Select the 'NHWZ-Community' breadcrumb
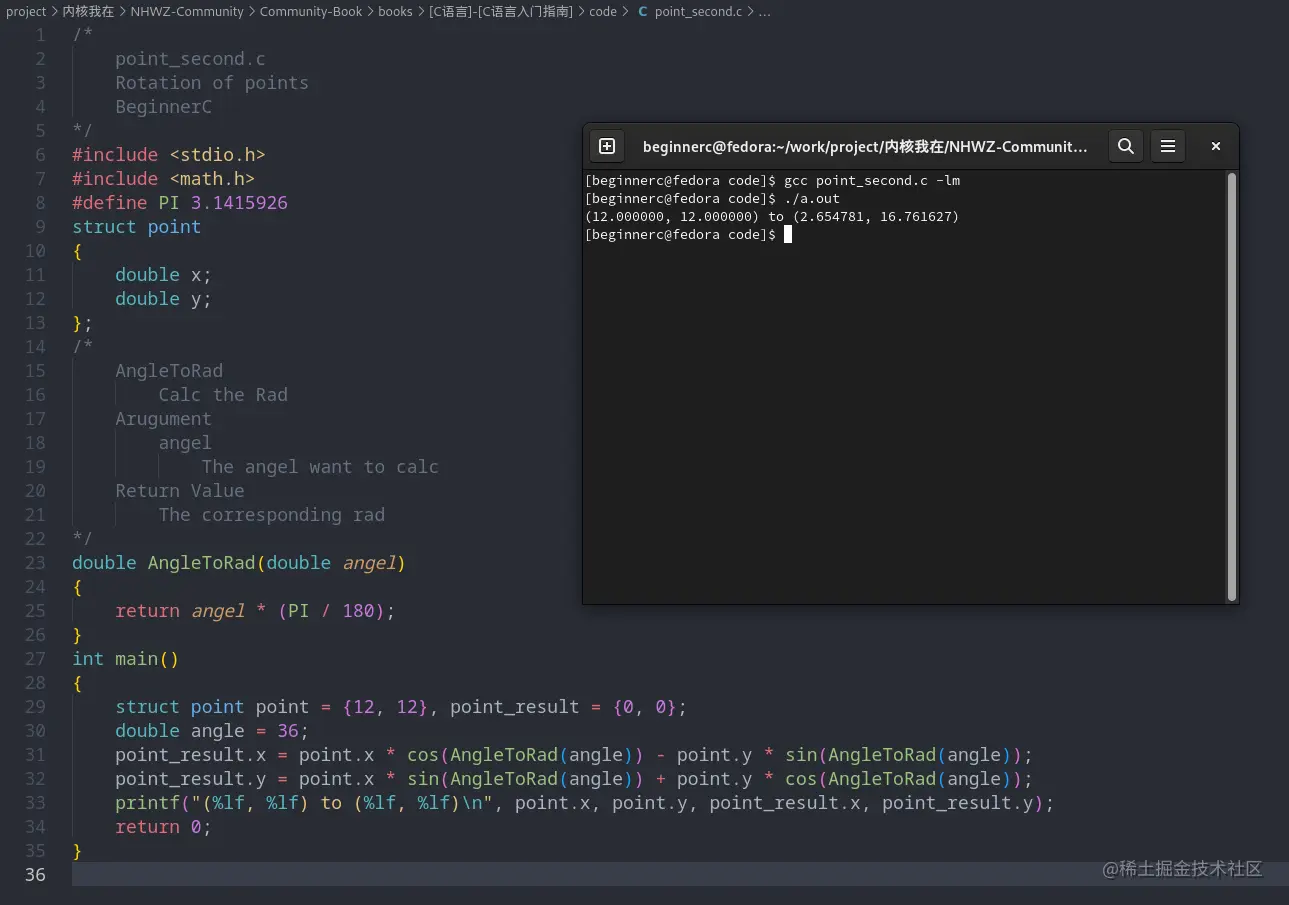 pyautogui.click(x=187, y=11)
